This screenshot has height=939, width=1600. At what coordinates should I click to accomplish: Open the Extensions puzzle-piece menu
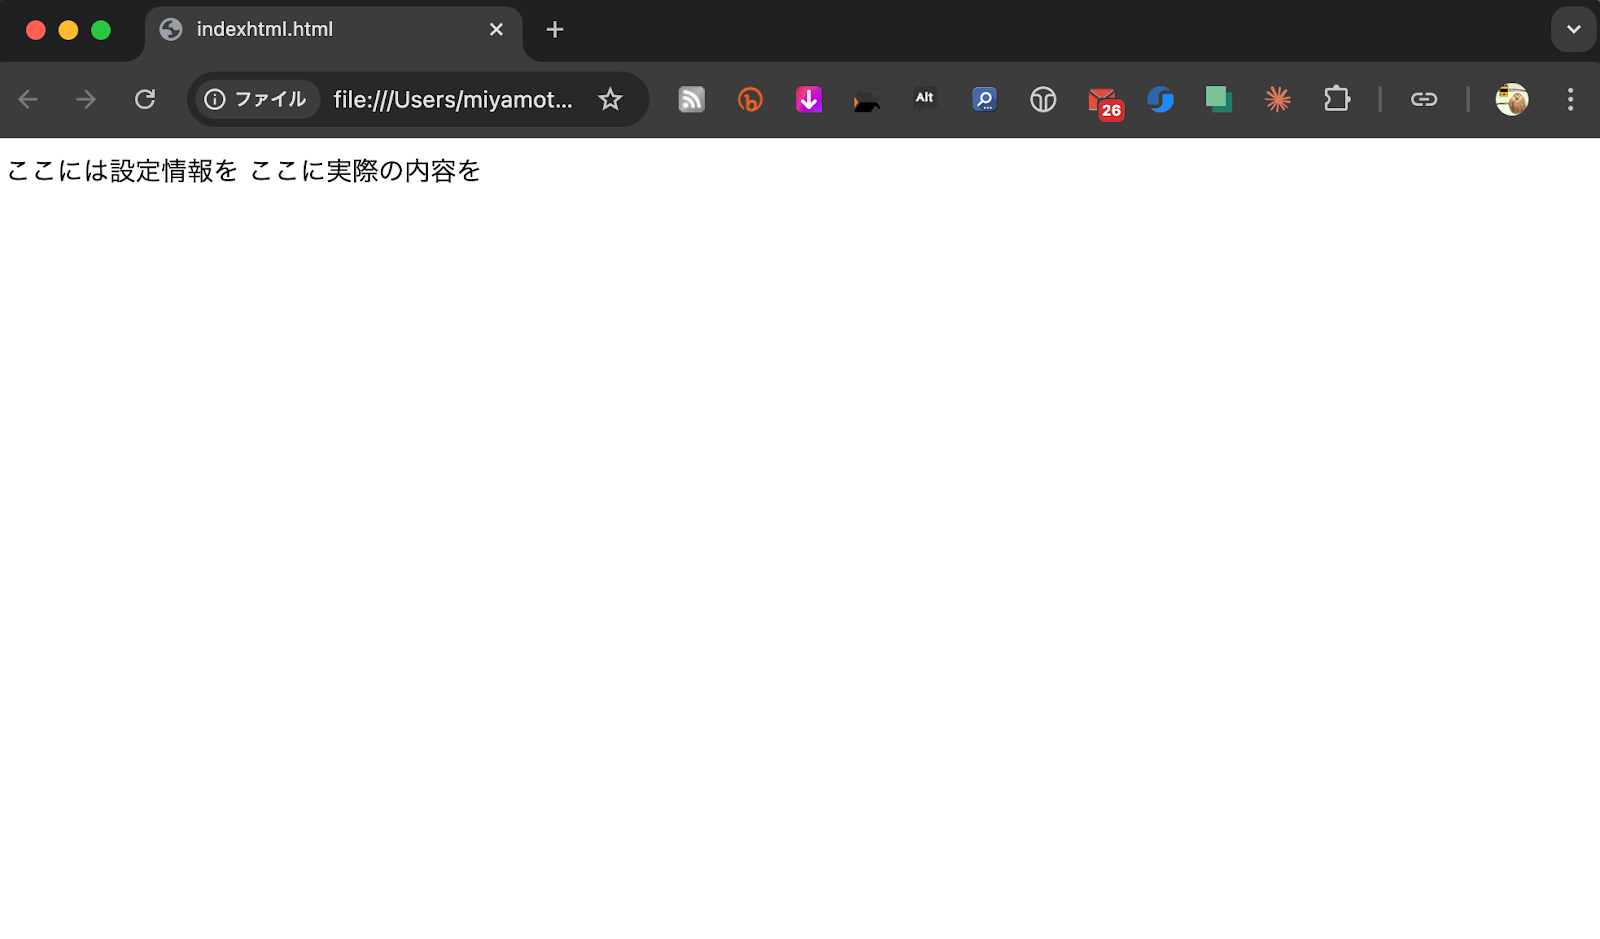tap(1337, 99)
